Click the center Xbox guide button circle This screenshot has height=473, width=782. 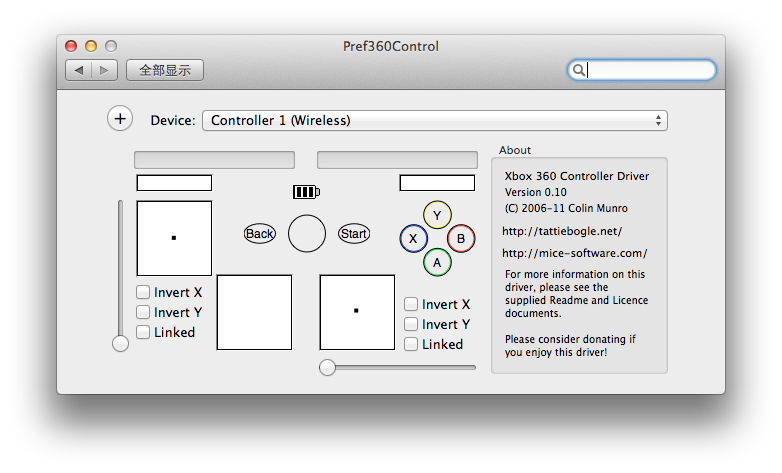pyautogui.click(x=307, y=234)
